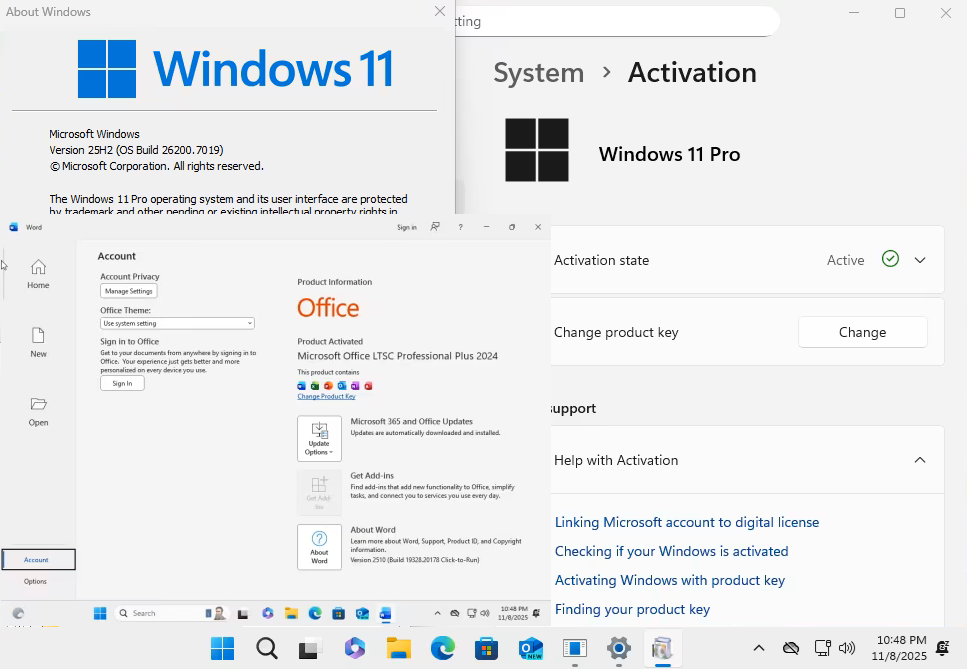
Task: Open the Finding your product key link
Action: (x=632, y=609)
